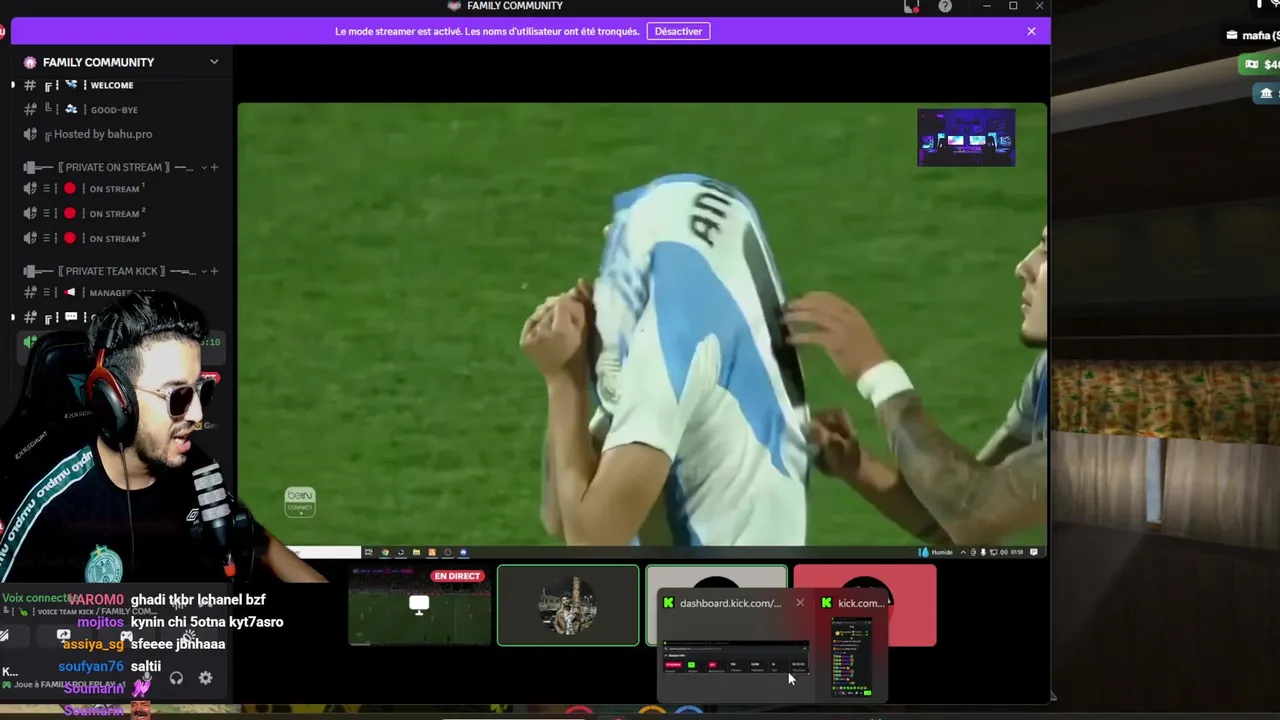Click the hash icon beside WELCOME
1280x720 pixels.
[30, 85]
